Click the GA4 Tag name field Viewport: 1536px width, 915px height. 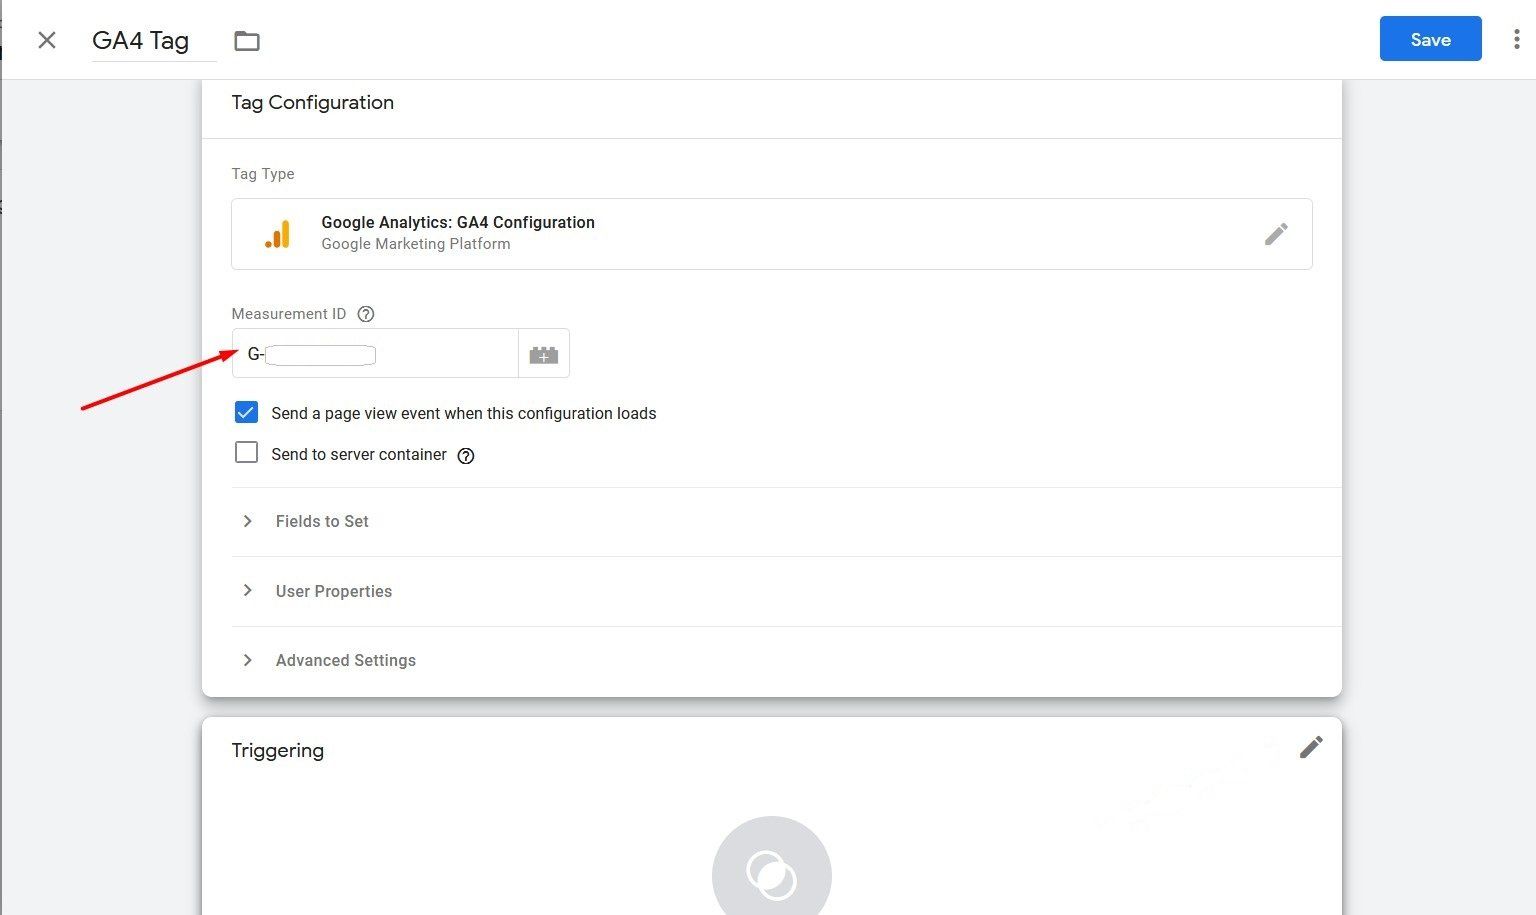point(141,41)
